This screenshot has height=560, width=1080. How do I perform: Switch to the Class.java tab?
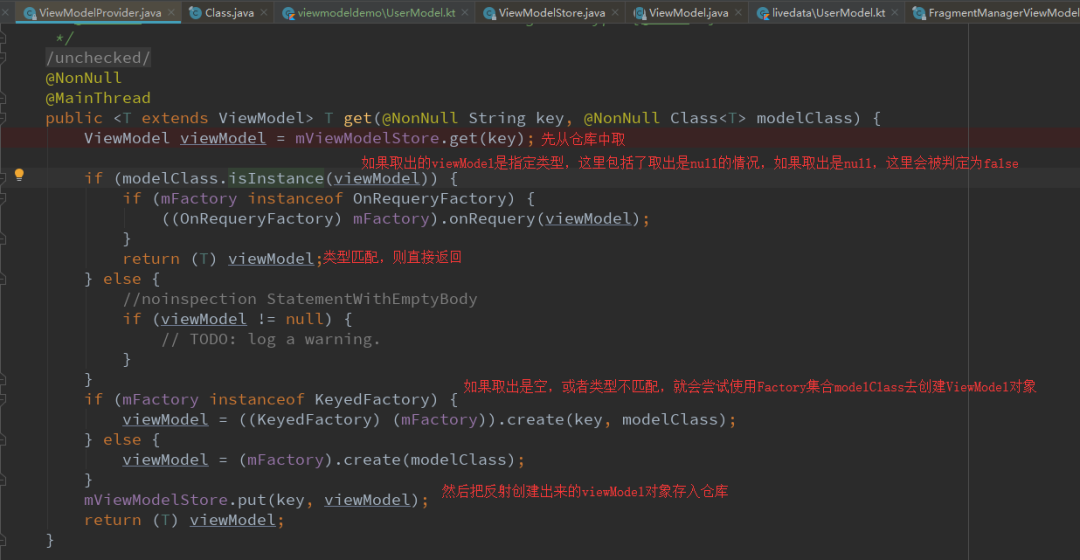point(229,12)
